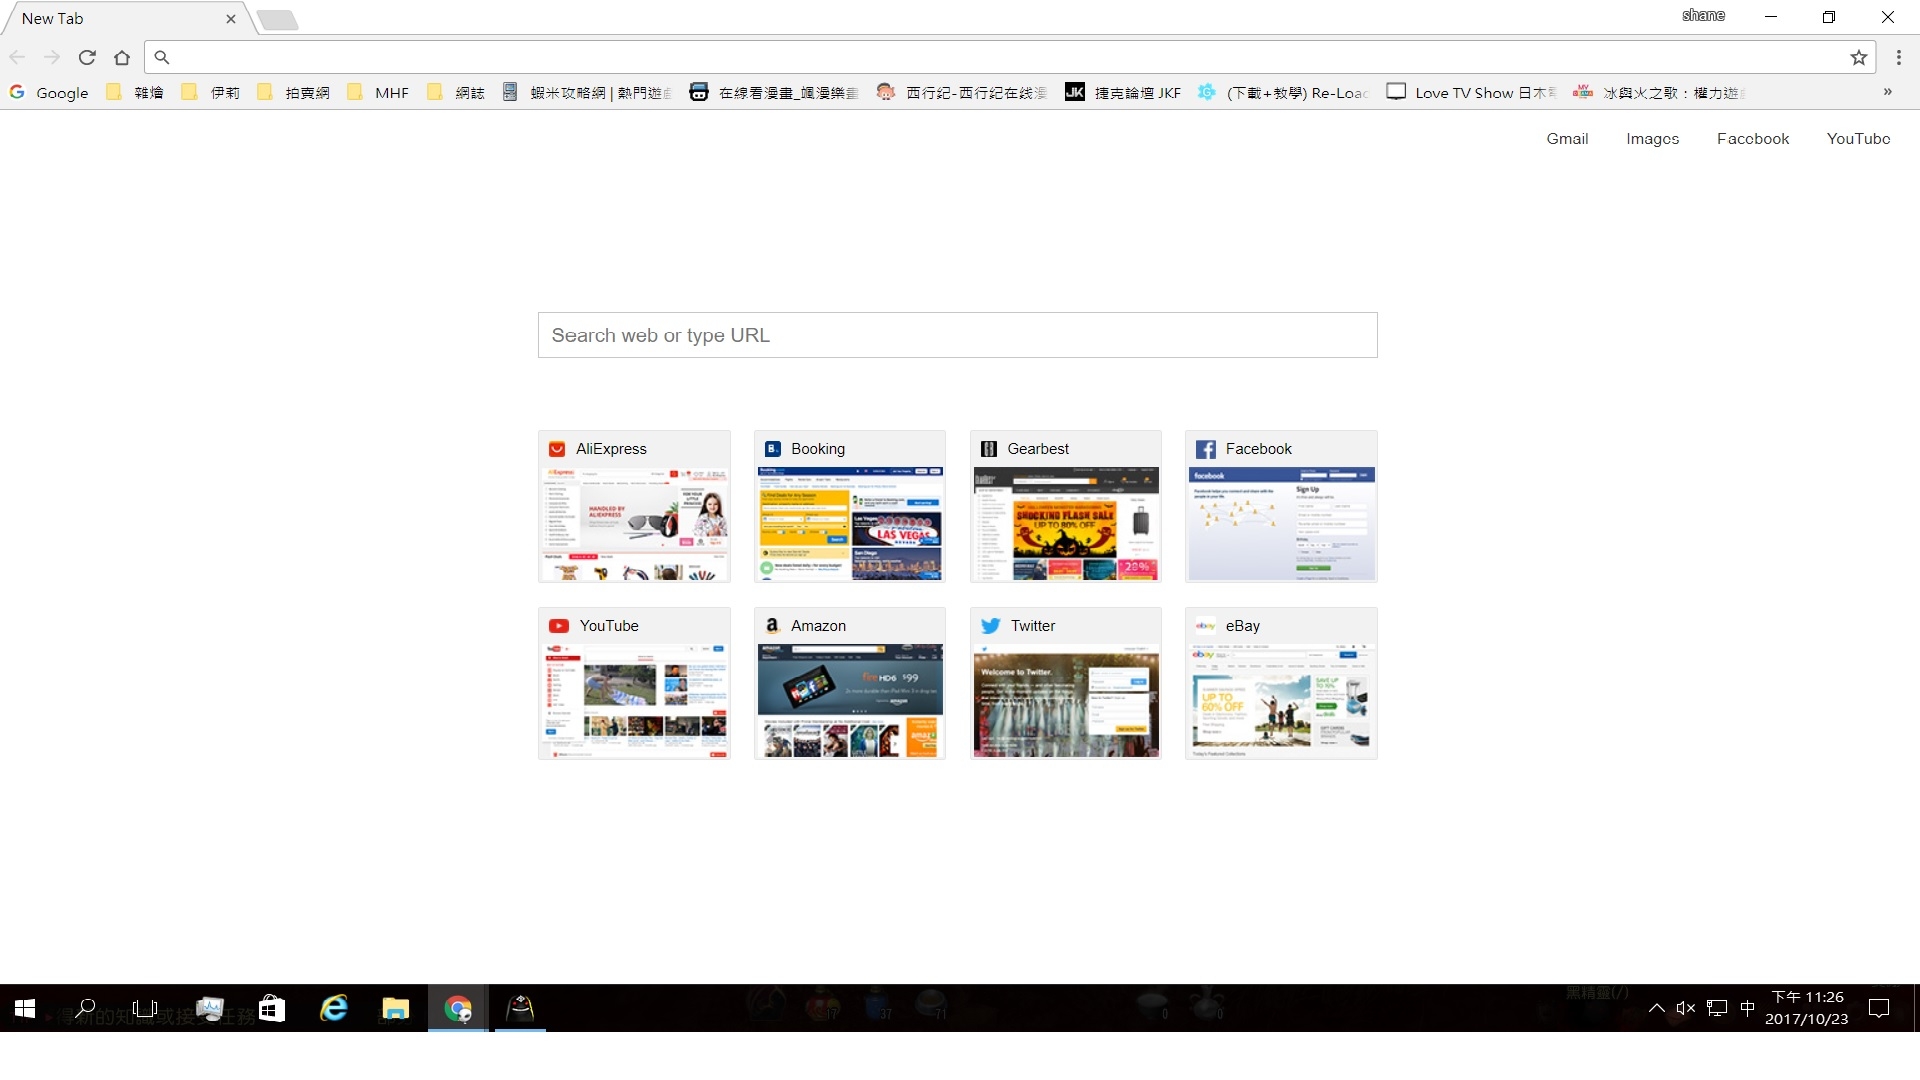
Task: Bookmark this page with the star icon
Action: (x=1858, y=57)
